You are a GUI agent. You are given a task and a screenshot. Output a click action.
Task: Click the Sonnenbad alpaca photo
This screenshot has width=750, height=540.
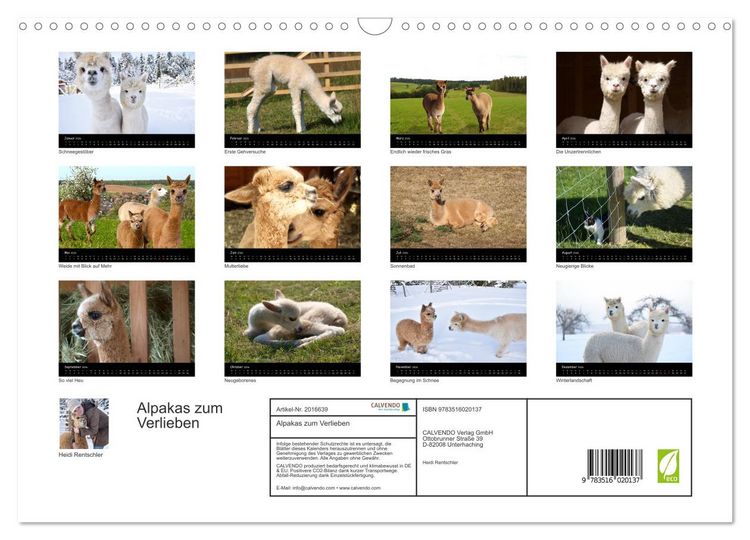click(x=458, y=214)
